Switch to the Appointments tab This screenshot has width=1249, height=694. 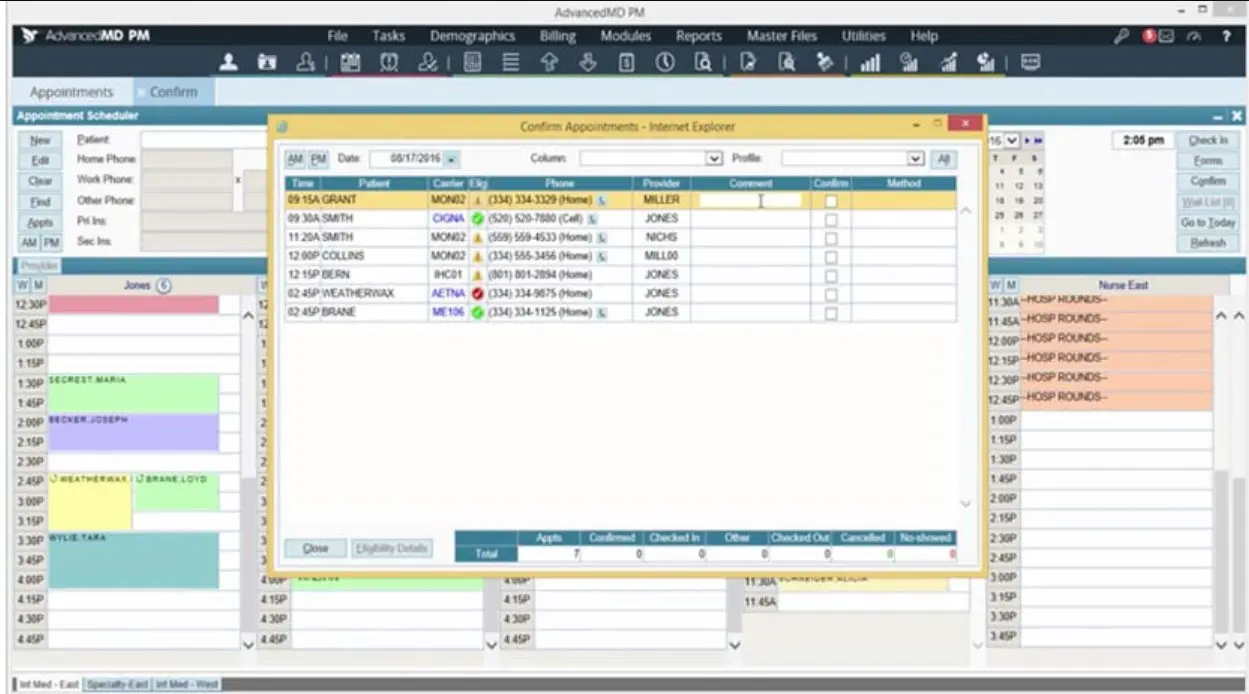[70, 91]
